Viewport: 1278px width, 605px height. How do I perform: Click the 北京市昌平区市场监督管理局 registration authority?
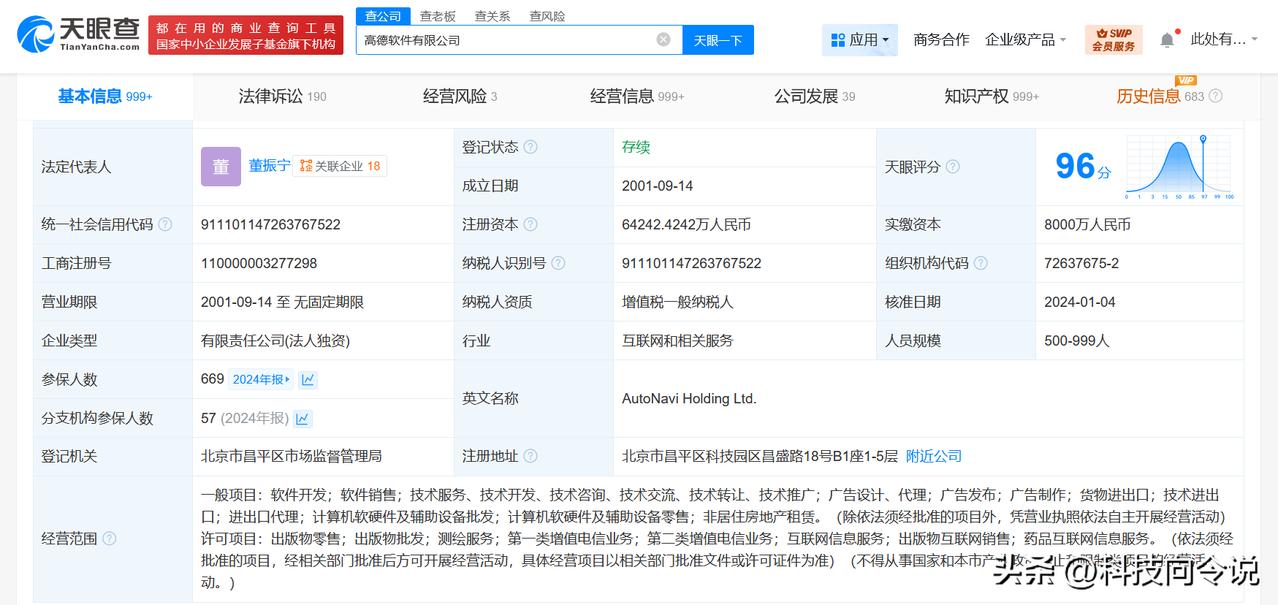click(x=292, y=456)
